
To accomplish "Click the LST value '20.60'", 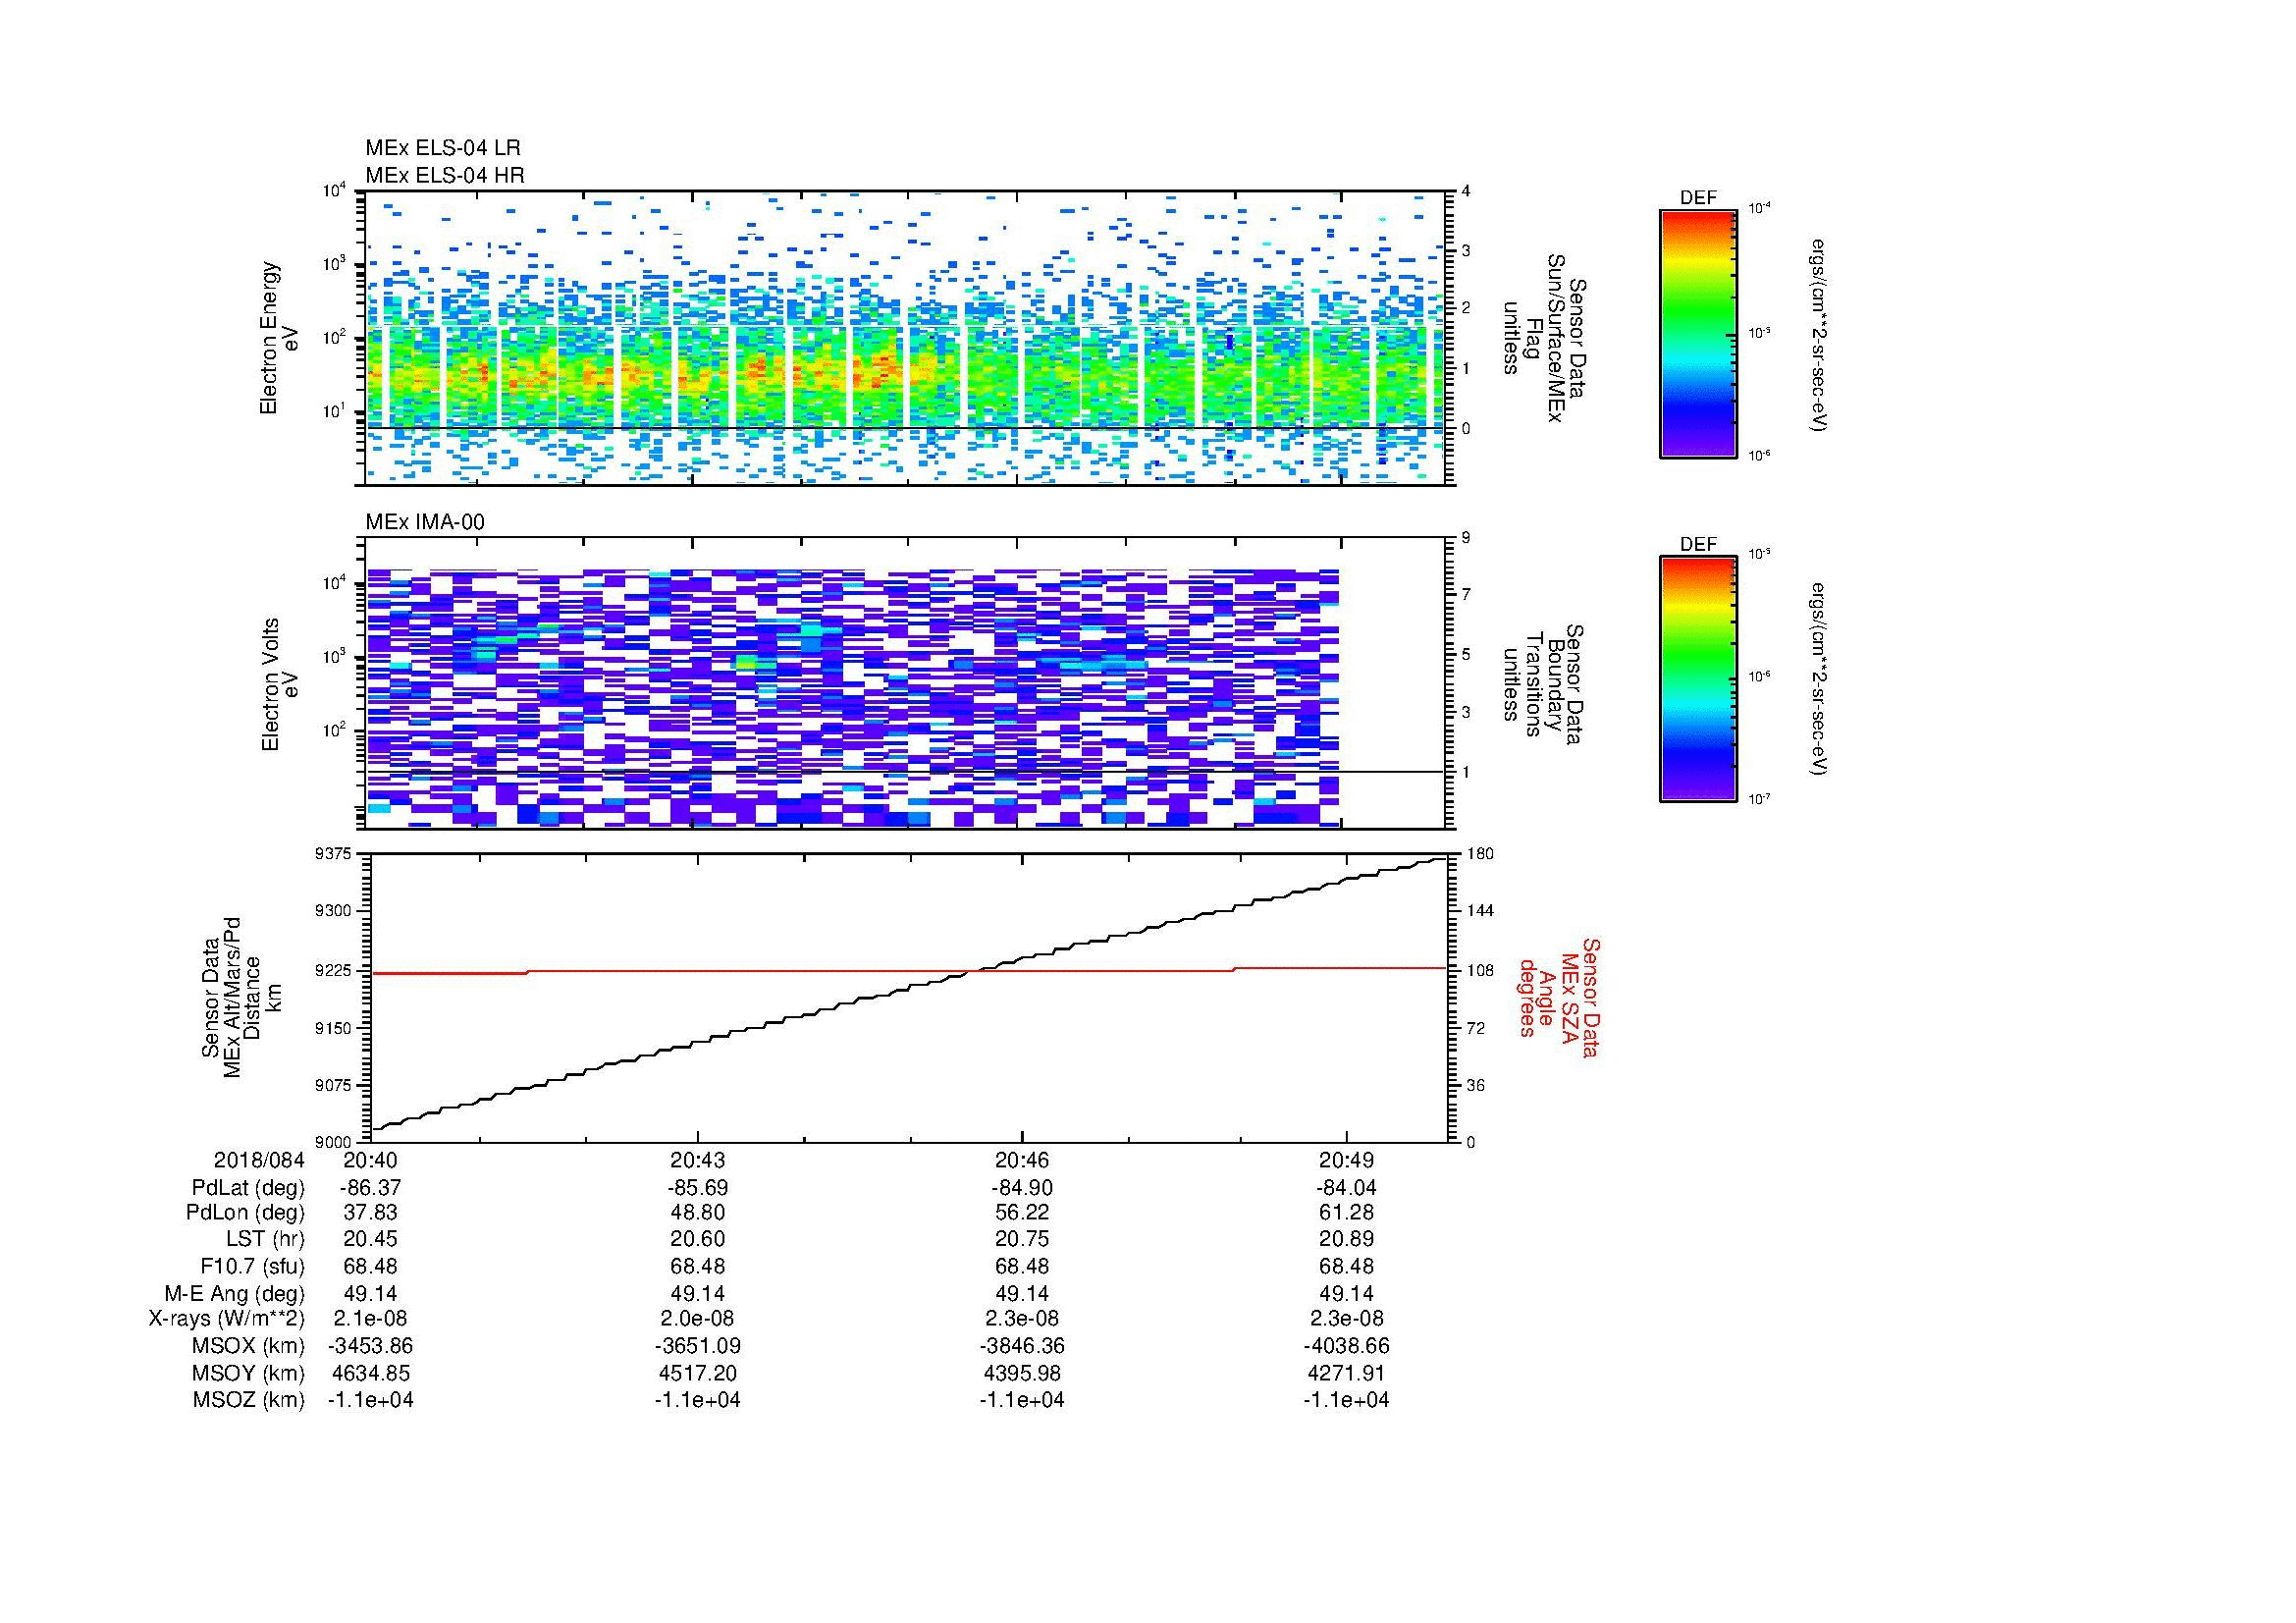I will click(x=697, y=1240).
